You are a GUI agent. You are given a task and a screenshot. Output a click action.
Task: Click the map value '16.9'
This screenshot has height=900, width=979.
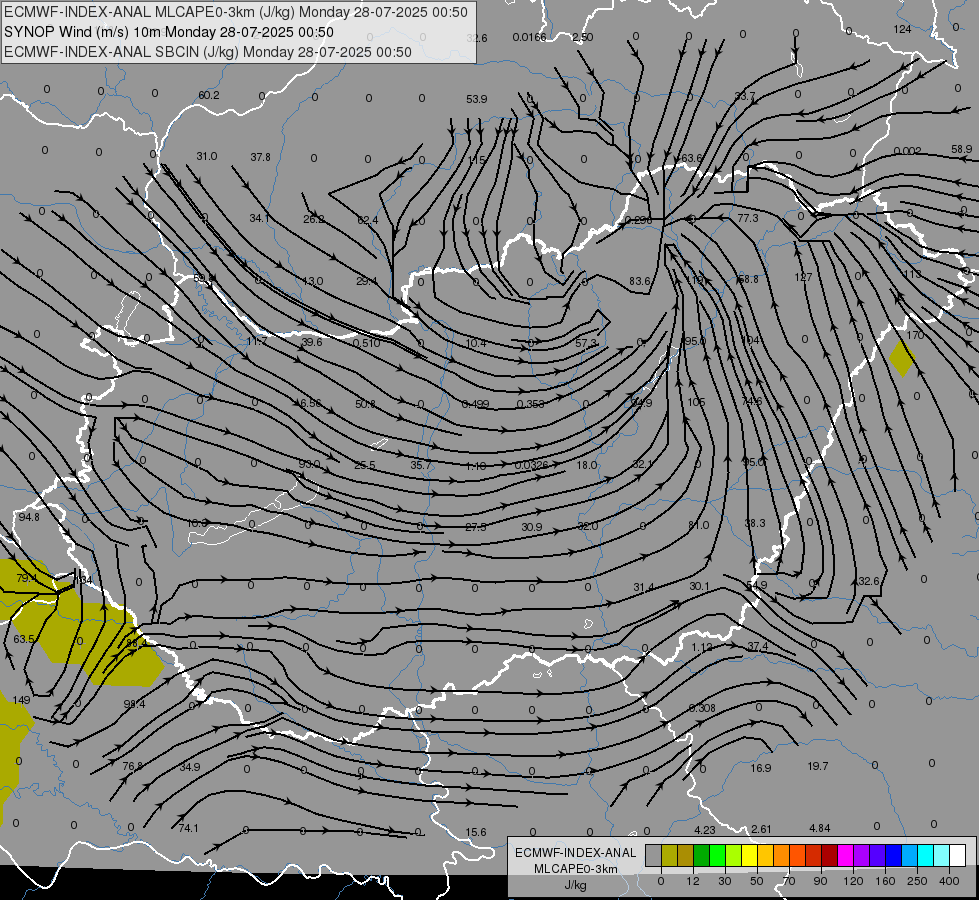[x=760, y=768]
